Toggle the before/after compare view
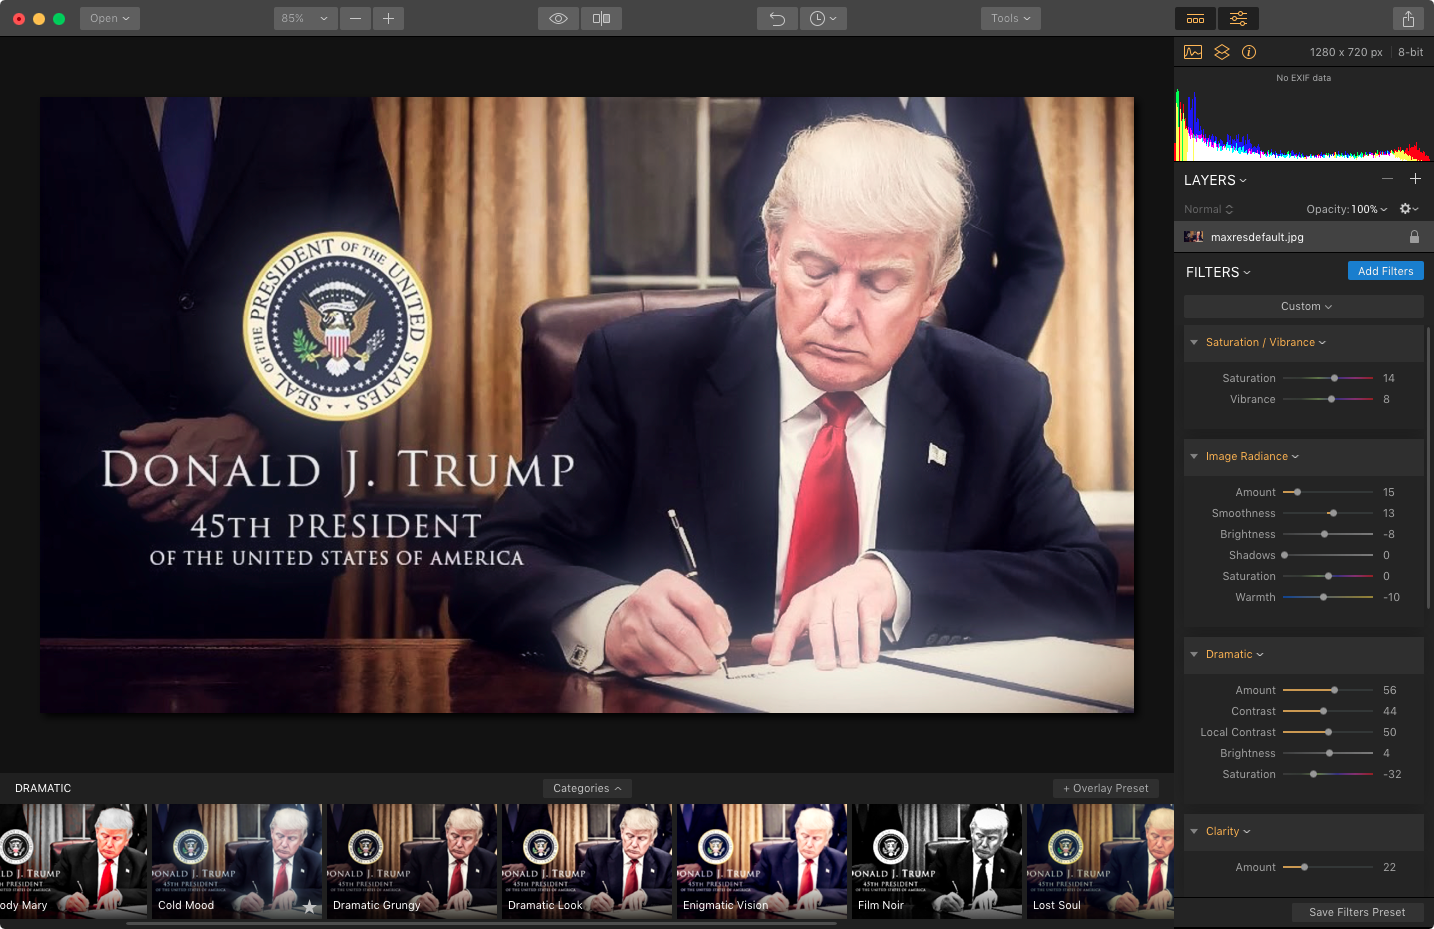 click(x=601, y=18)
